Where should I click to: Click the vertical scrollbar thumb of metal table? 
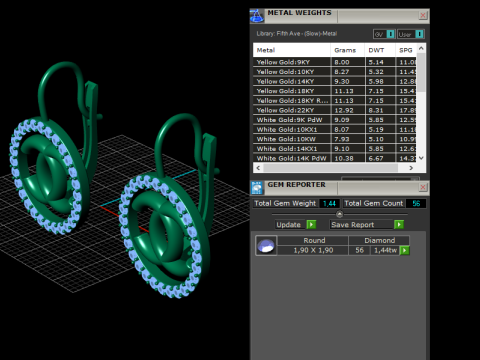click(421, 72)
